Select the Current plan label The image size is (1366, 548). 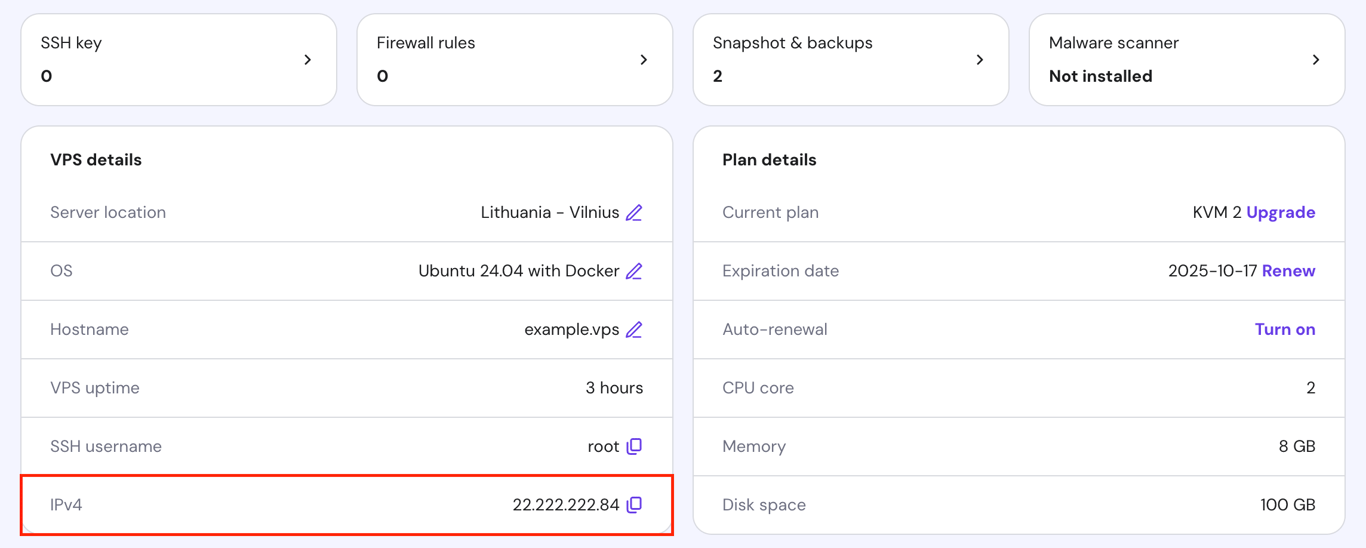click(770, 212)
